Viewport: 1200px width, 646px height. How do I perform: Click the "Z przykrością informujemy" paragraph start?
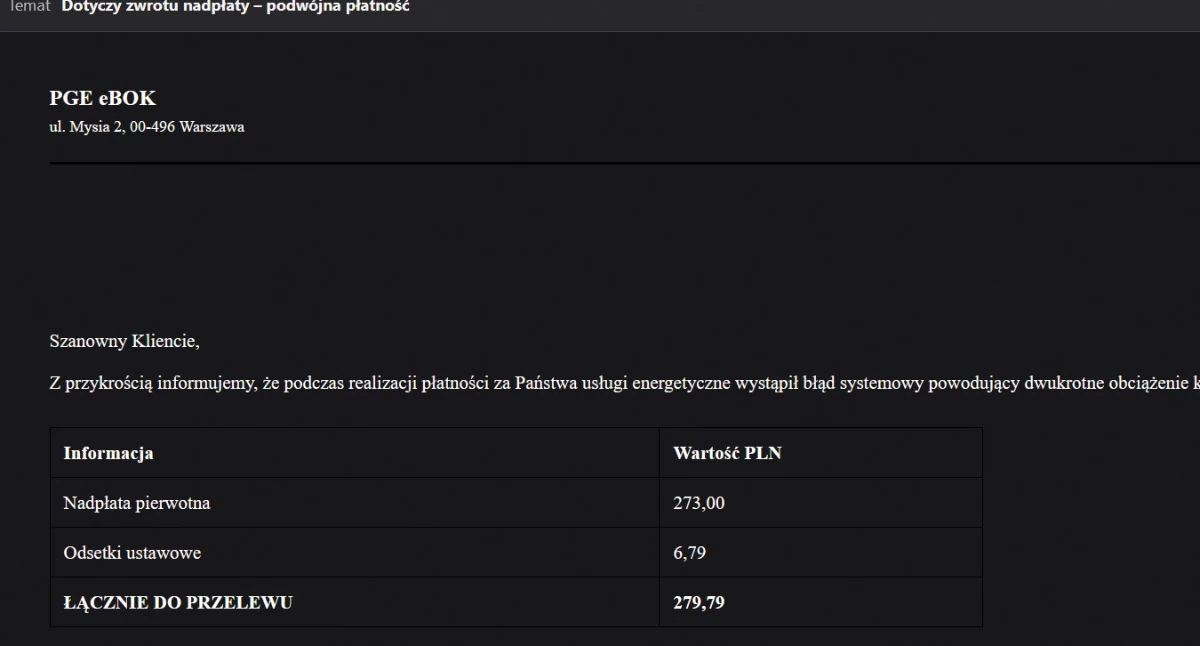pyautogui.click(x=154, y=384)
